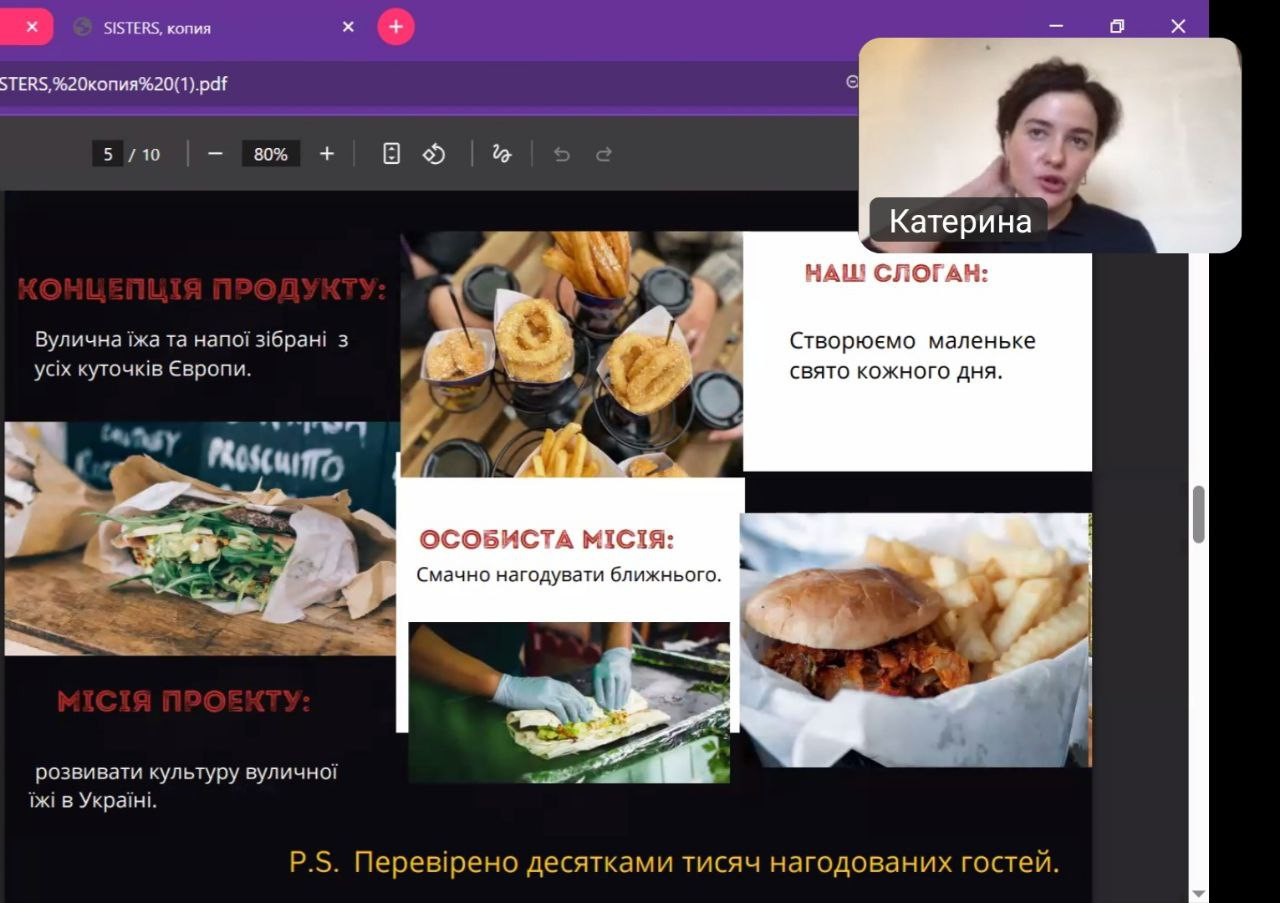The width and height of the screenshot is (1280, 903).
Task: Click the scrollbar down arrow
Action: (x=1199, y=893)
